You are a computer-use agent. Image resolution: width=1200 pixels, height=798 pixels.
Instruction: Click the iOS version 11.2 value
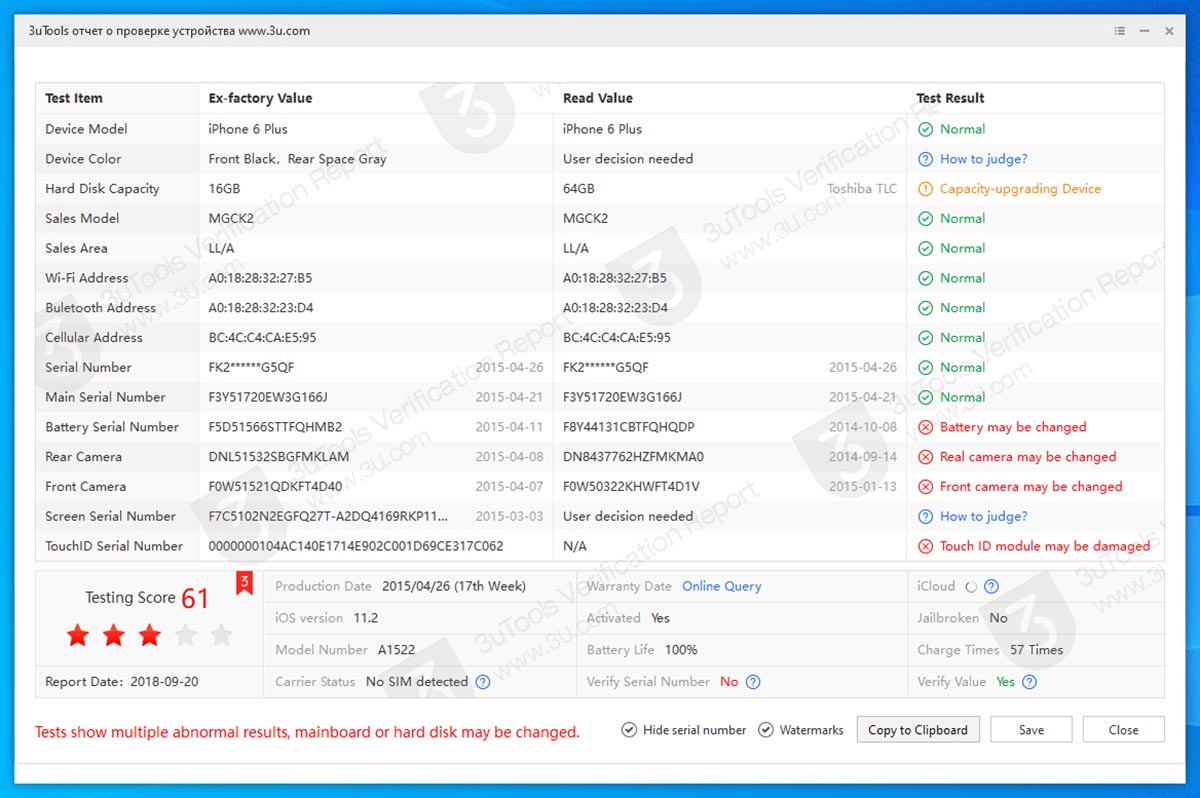click(366, 618)
